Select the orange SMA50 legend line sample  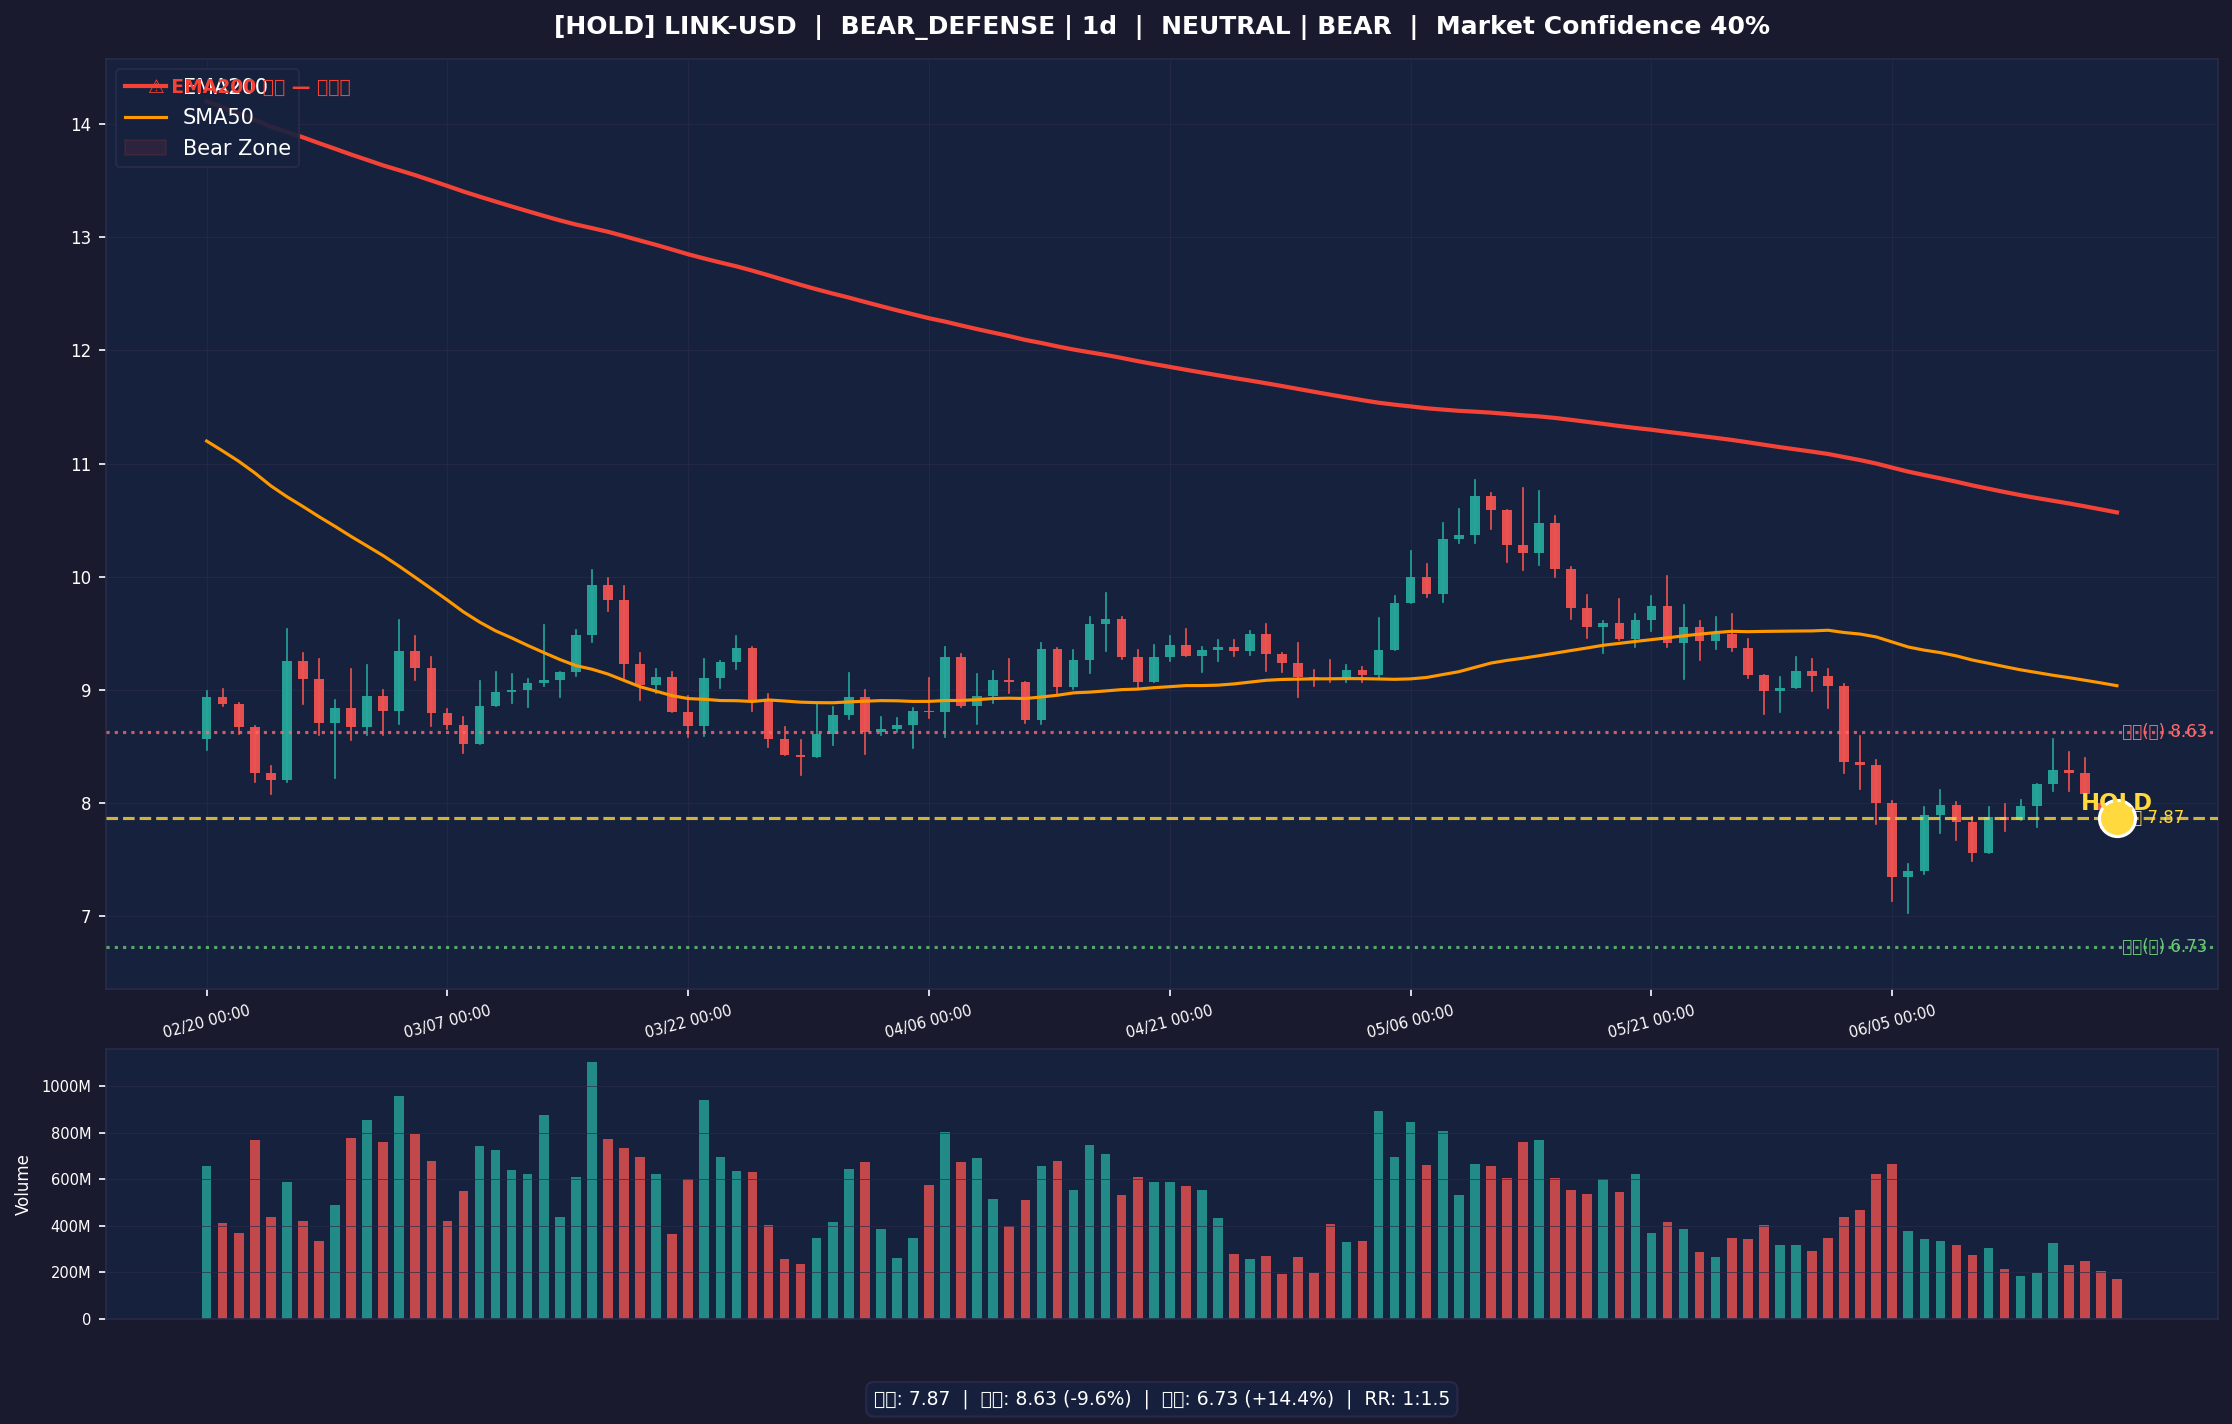pos(146,118)
